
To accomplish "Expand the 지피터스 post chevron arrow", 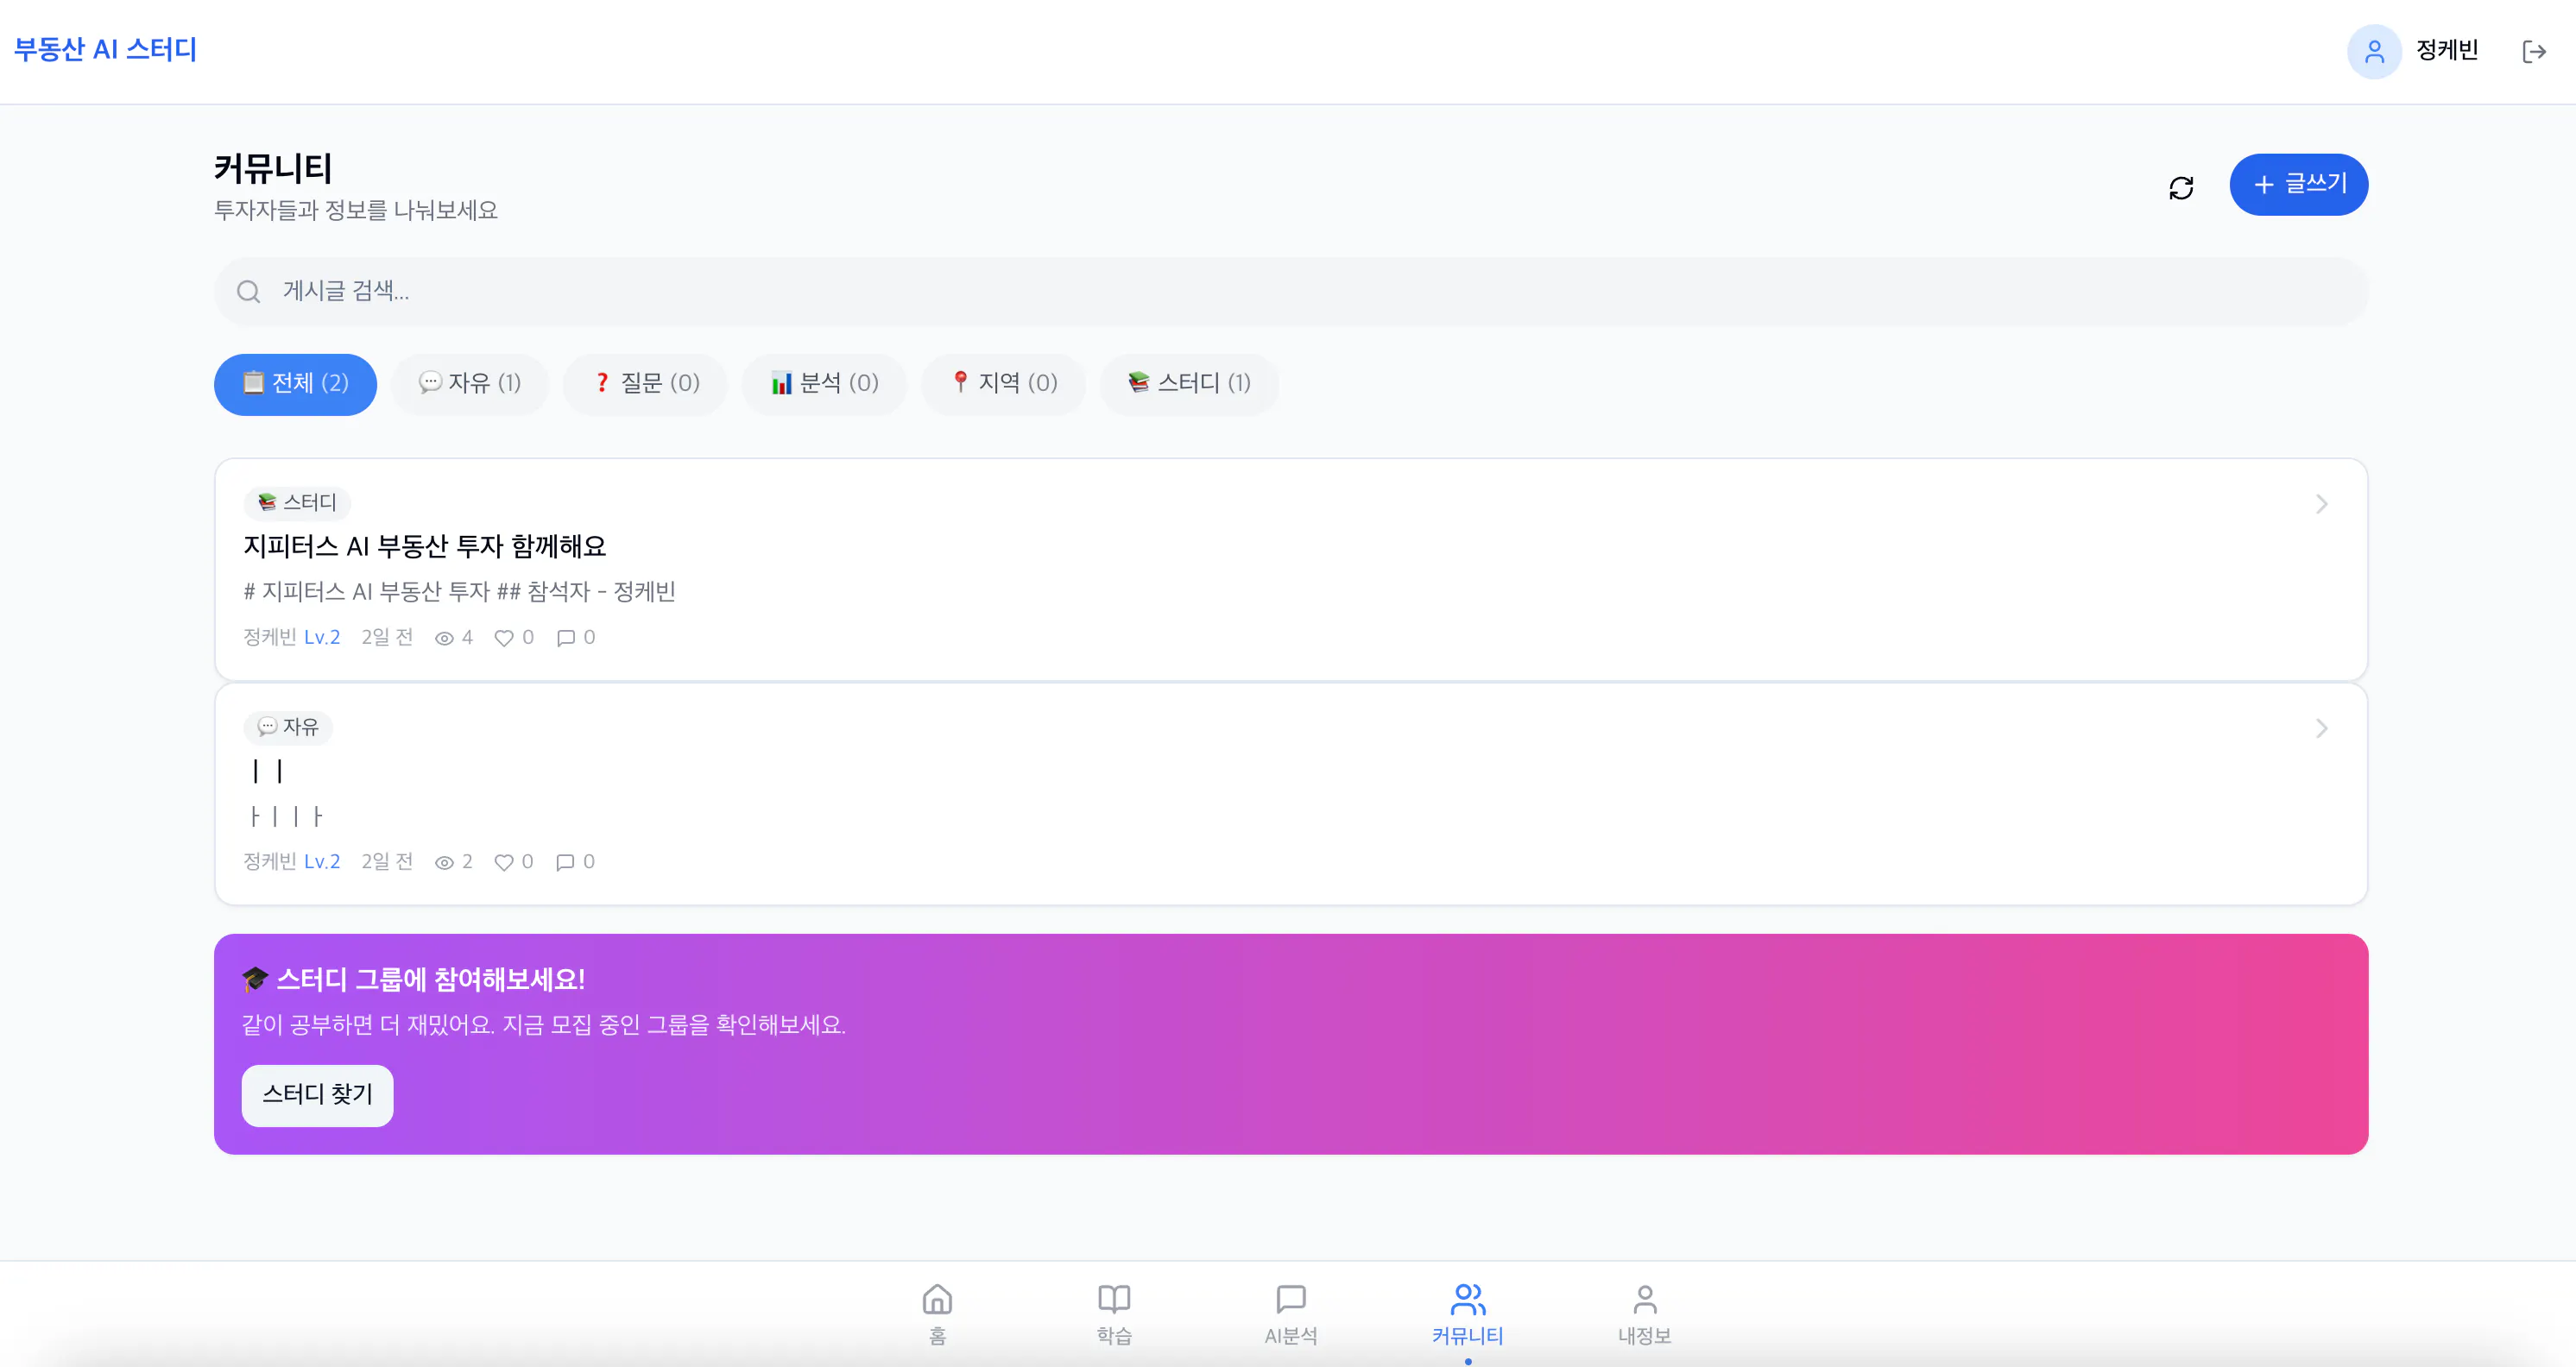I will pyautogui.click(x=2321, y=504).
